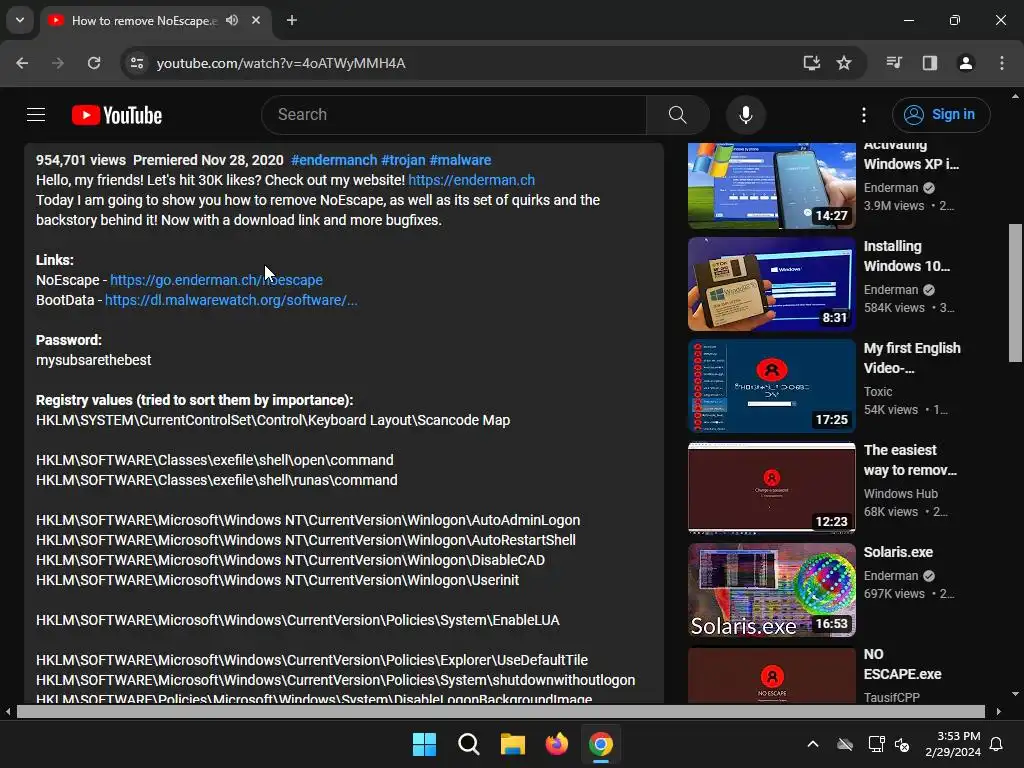Open the Chrome three-dot menu

point(1002,63)
